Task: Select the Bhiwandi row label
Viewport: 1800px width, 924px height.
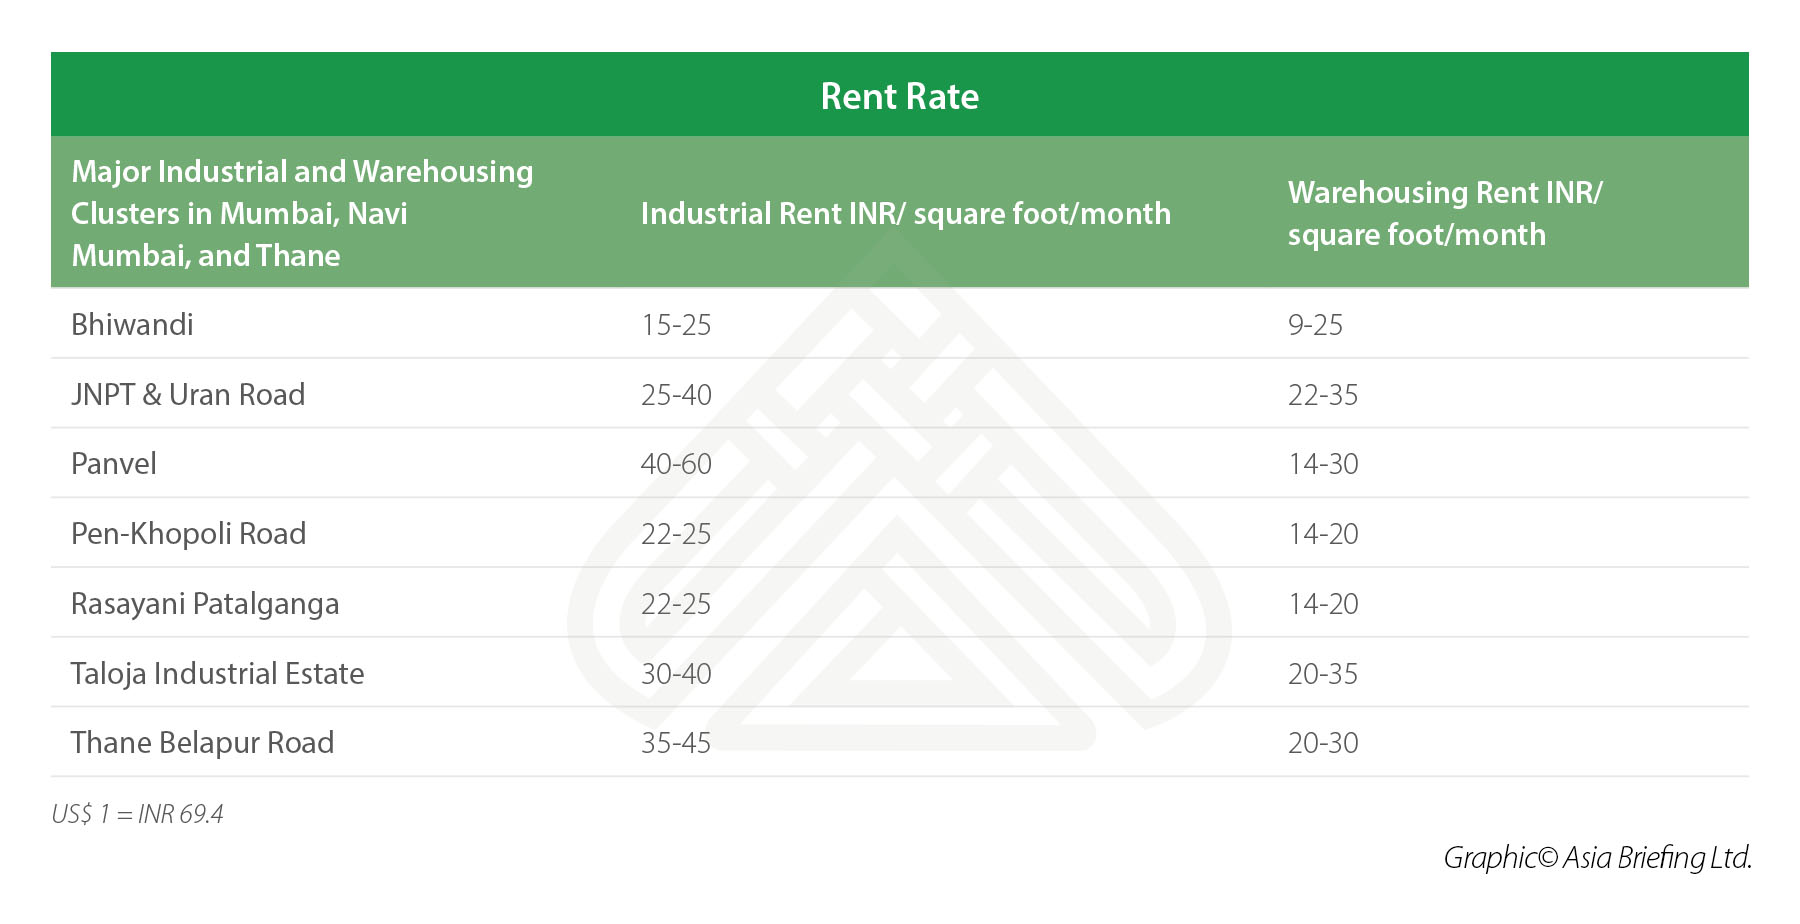Action: click(132, 324)
